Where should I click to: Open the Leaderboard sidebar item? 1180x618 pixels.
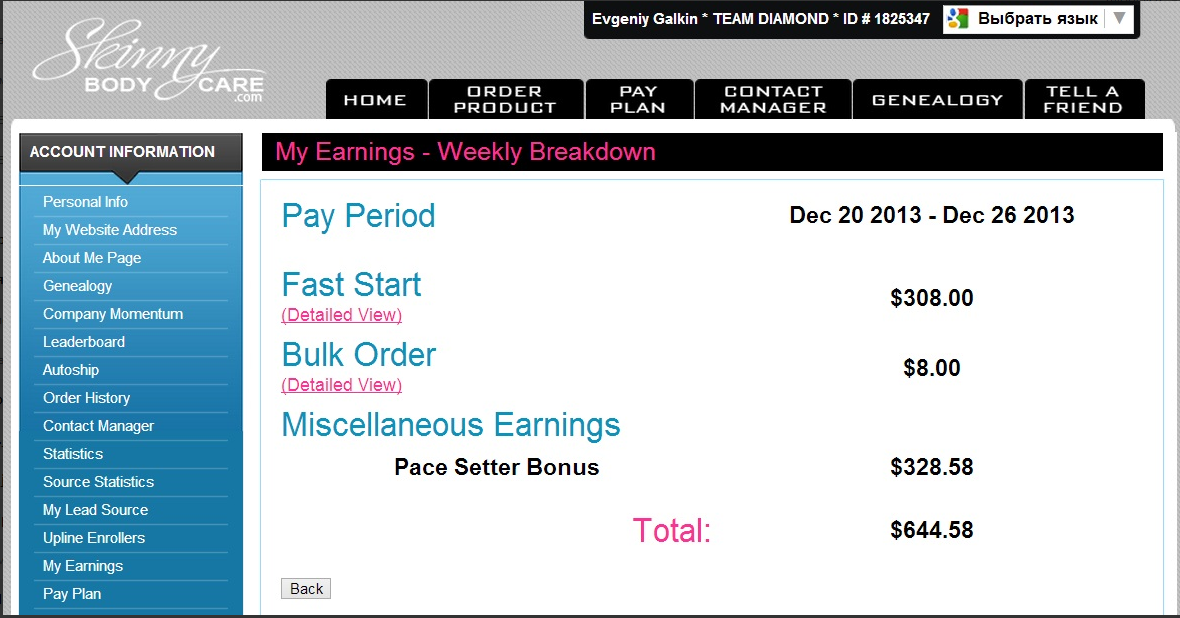point(84,342)
